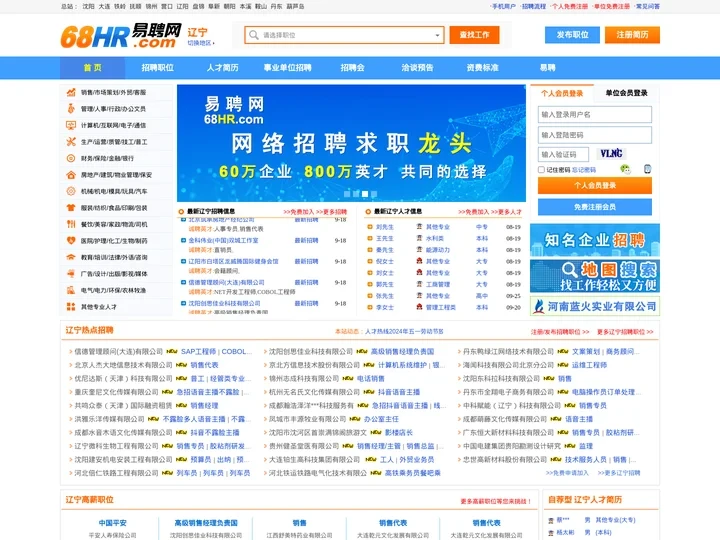The height and width of the screenshot is (540, 720).
Task: Click the advertising/design category icon
Action: (x=71, y=274)
